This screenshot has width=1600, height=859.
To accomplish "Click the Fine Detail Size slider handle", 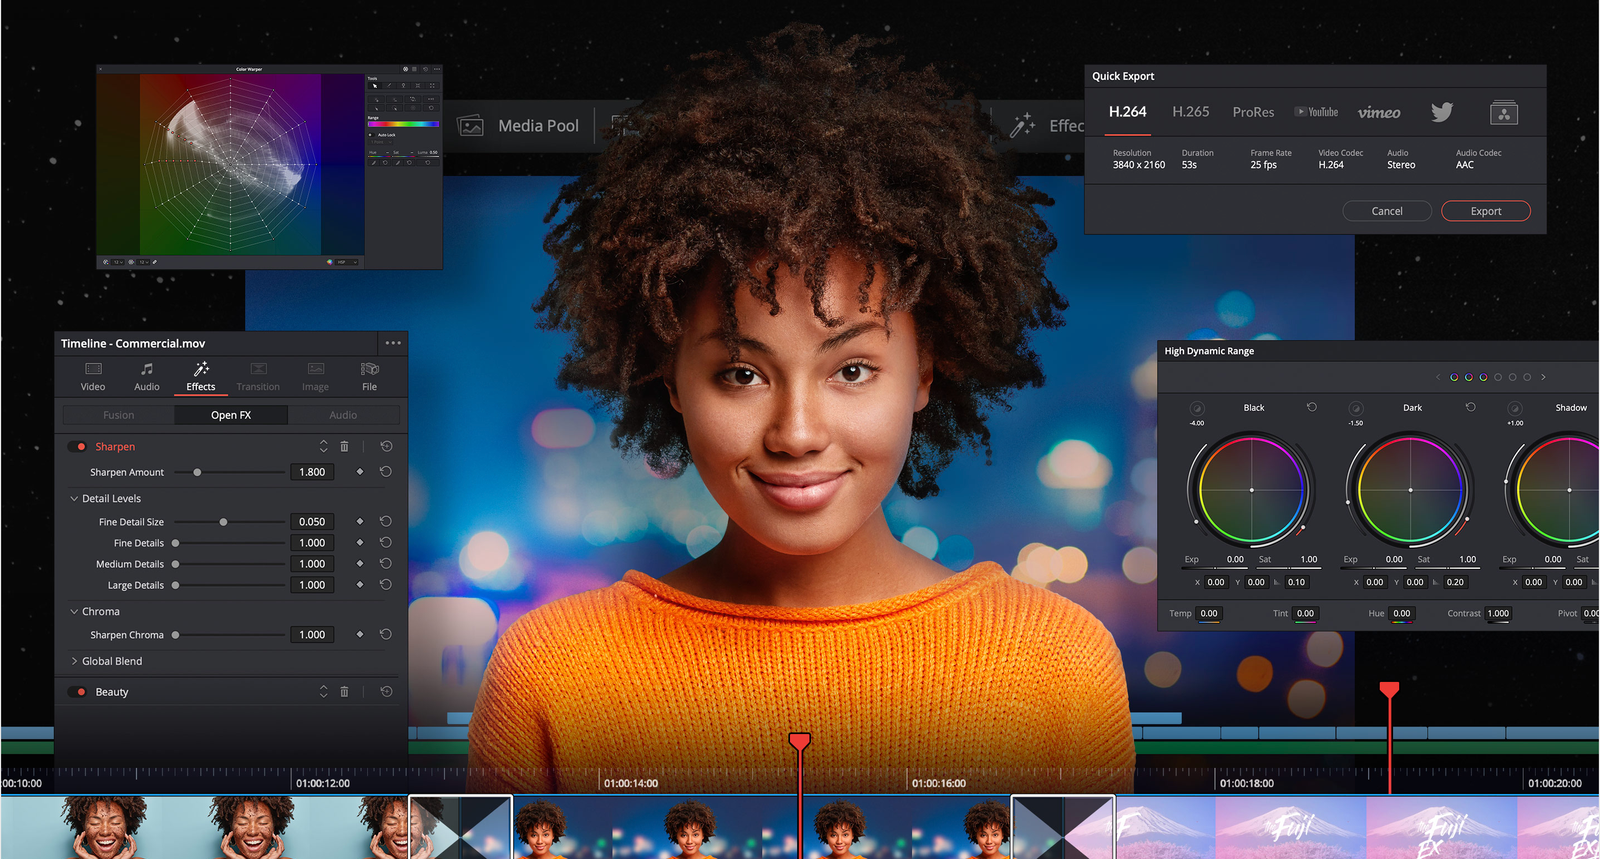I will (x=223, y=522).
